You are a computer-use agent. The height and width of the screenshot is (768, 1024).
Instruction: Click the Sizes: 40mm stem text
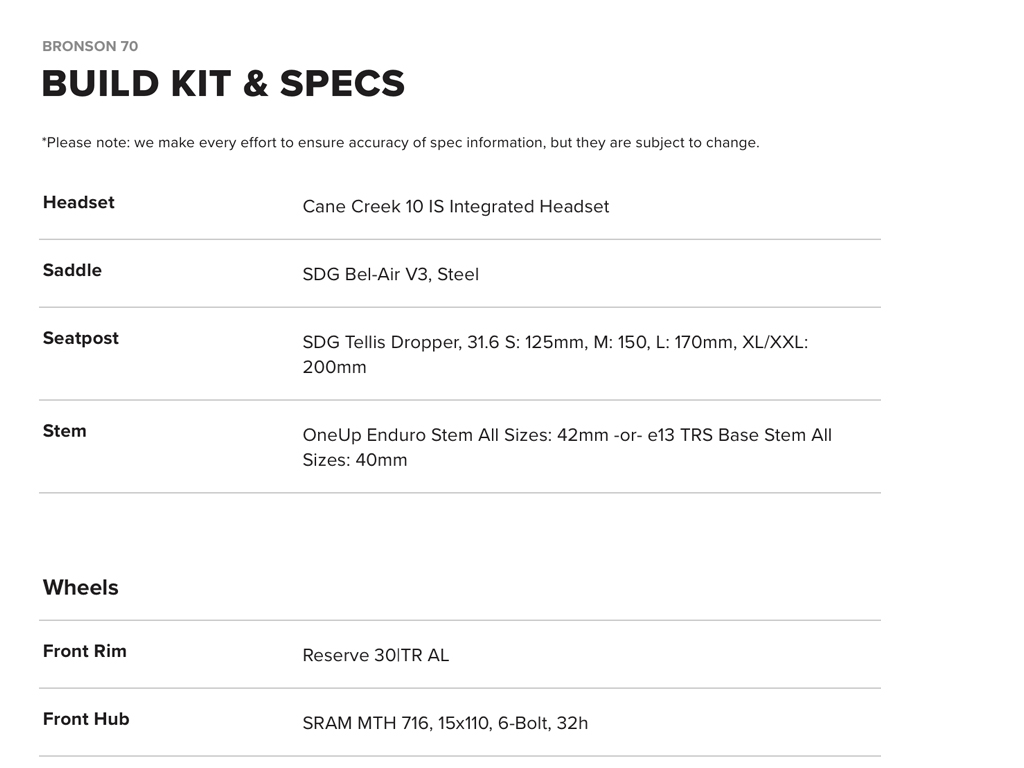pyautogui.click(x=355, y=460)
